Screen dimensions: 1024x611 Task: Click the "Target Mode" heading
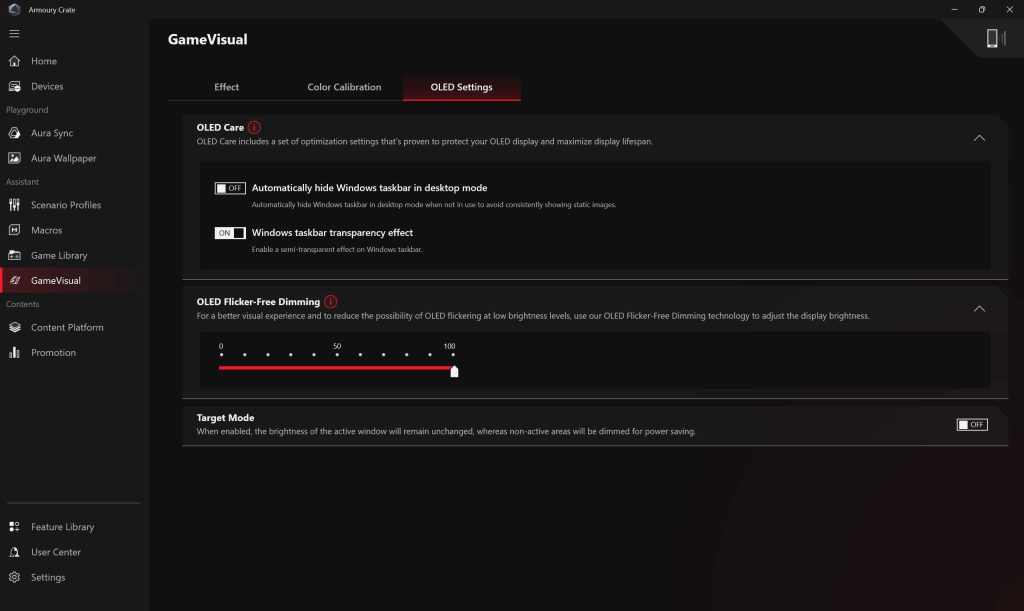tap(225, 418)
